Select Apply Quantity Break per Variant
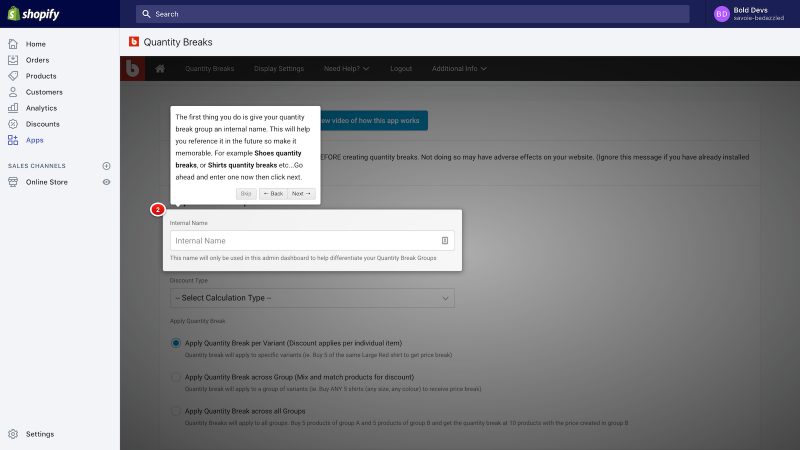 (x=176, y=343)
